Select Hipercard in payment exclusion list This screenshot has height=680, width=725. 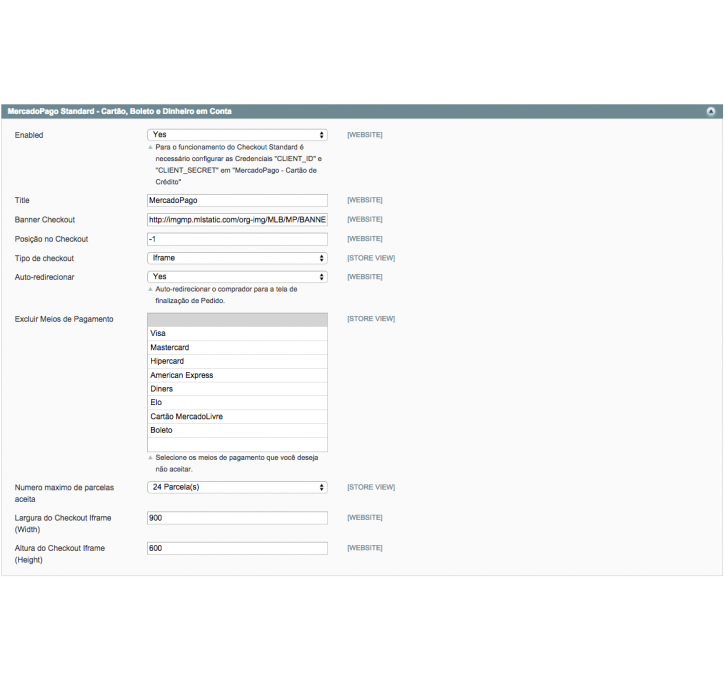(237, 361)
